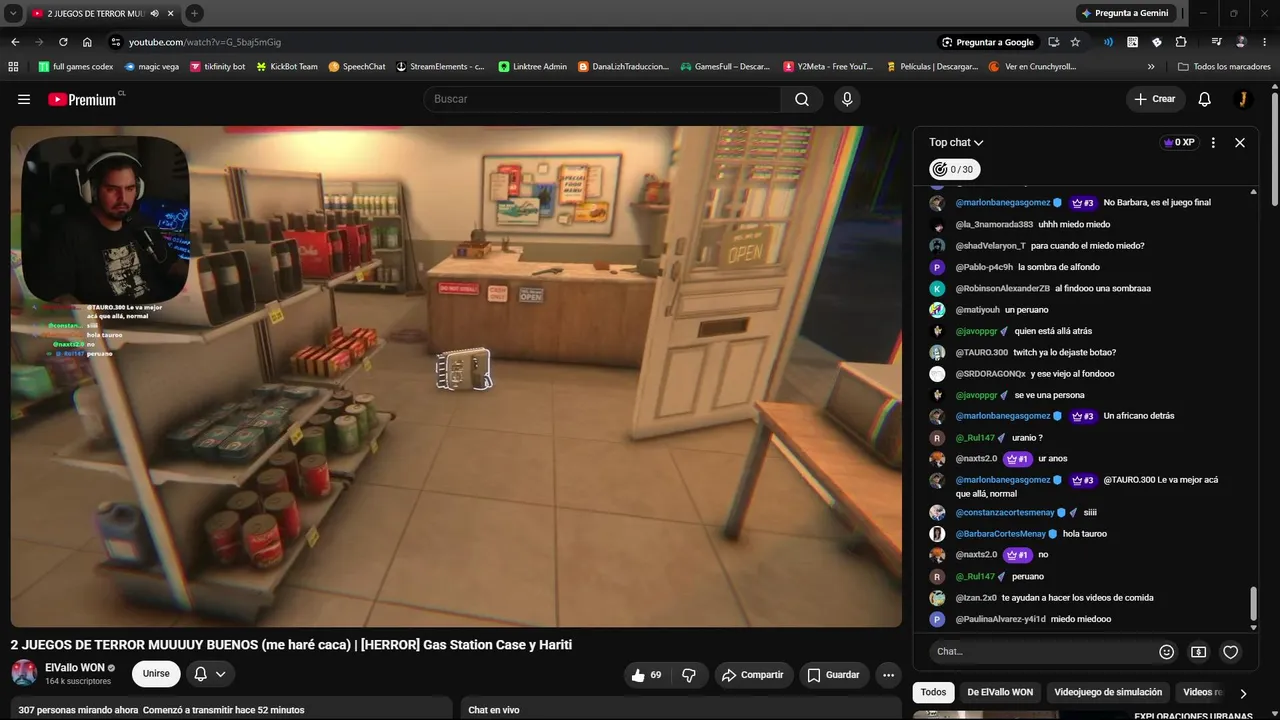Go back in browser history
This screenshot has height=720, width=1280.
pyautogui.click(x=15, y=42)
